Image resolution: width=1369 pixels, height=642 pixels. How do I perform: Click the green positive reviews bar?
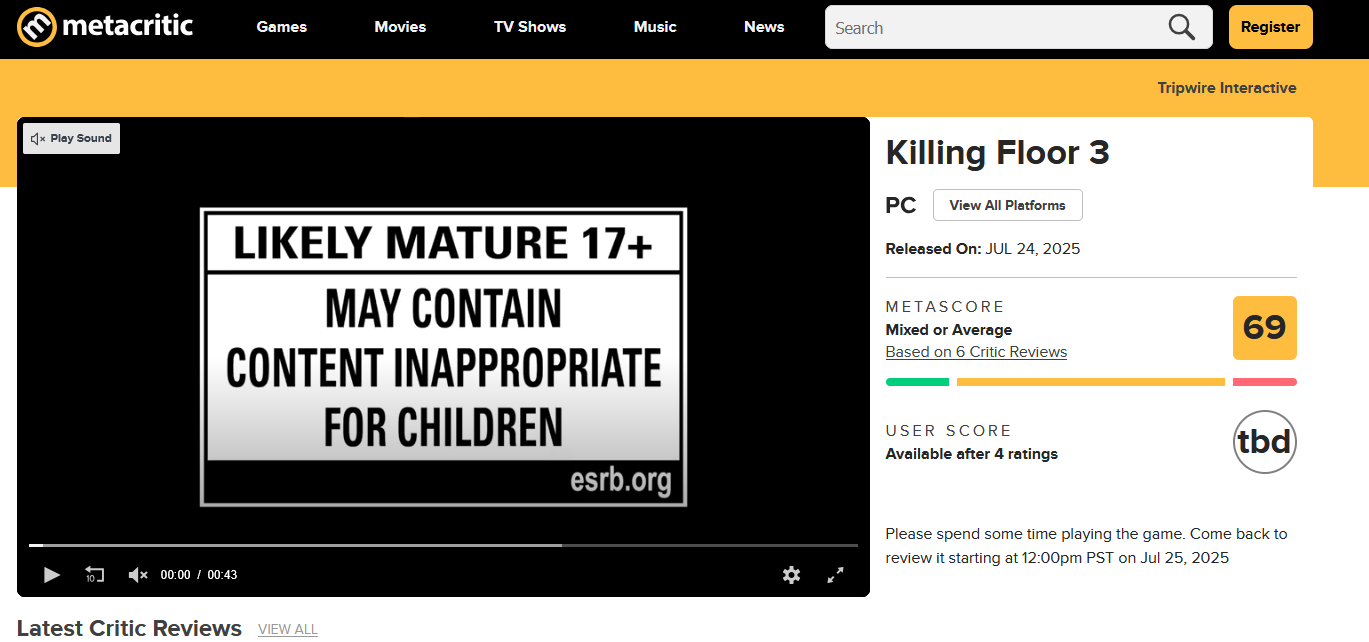[x=917, y=382]
